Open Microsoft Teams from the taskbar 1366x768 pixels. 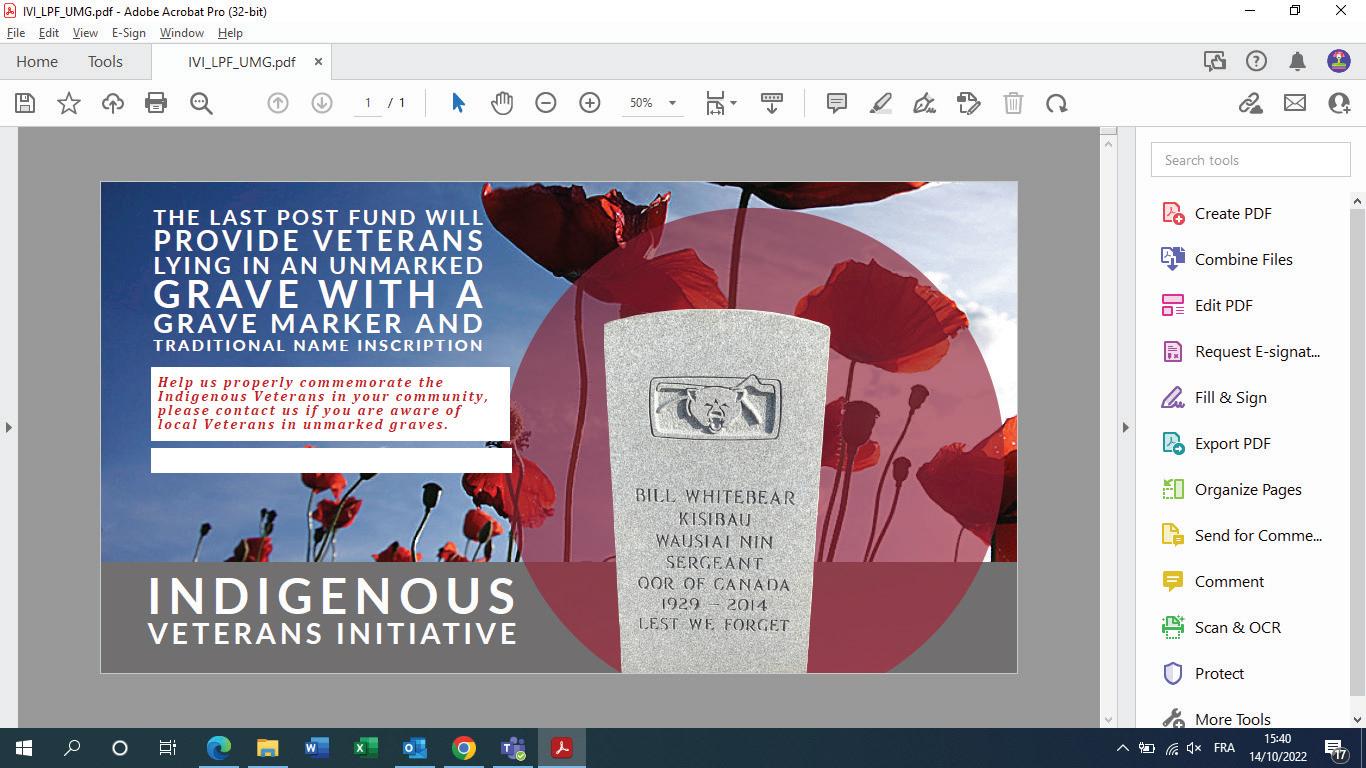[513, 748]
